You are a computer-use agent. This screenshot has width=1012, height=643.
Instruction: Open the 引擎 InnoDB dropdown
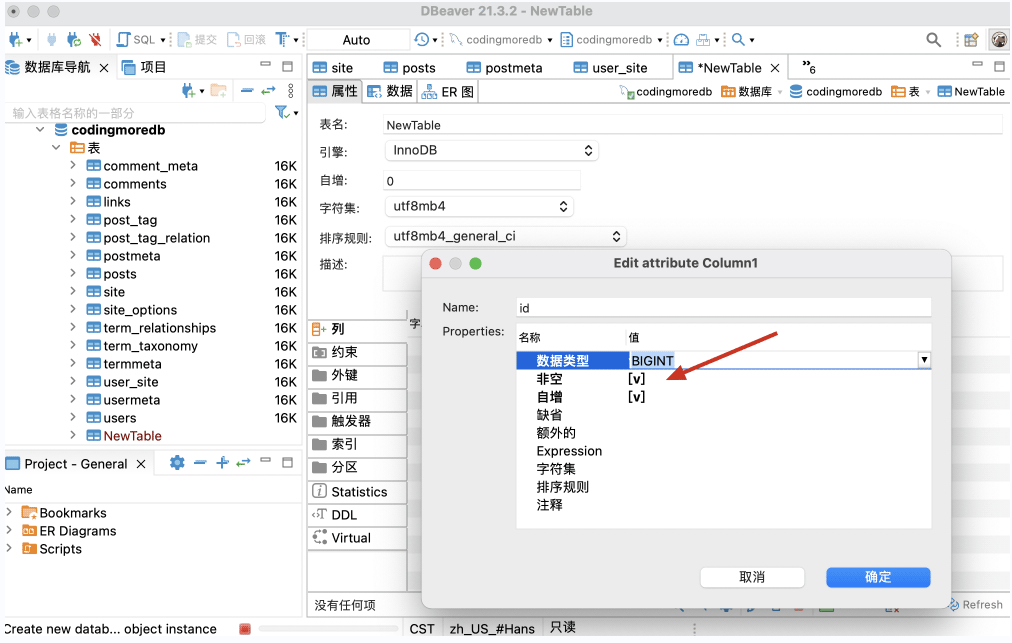click(x=491, y=151)
